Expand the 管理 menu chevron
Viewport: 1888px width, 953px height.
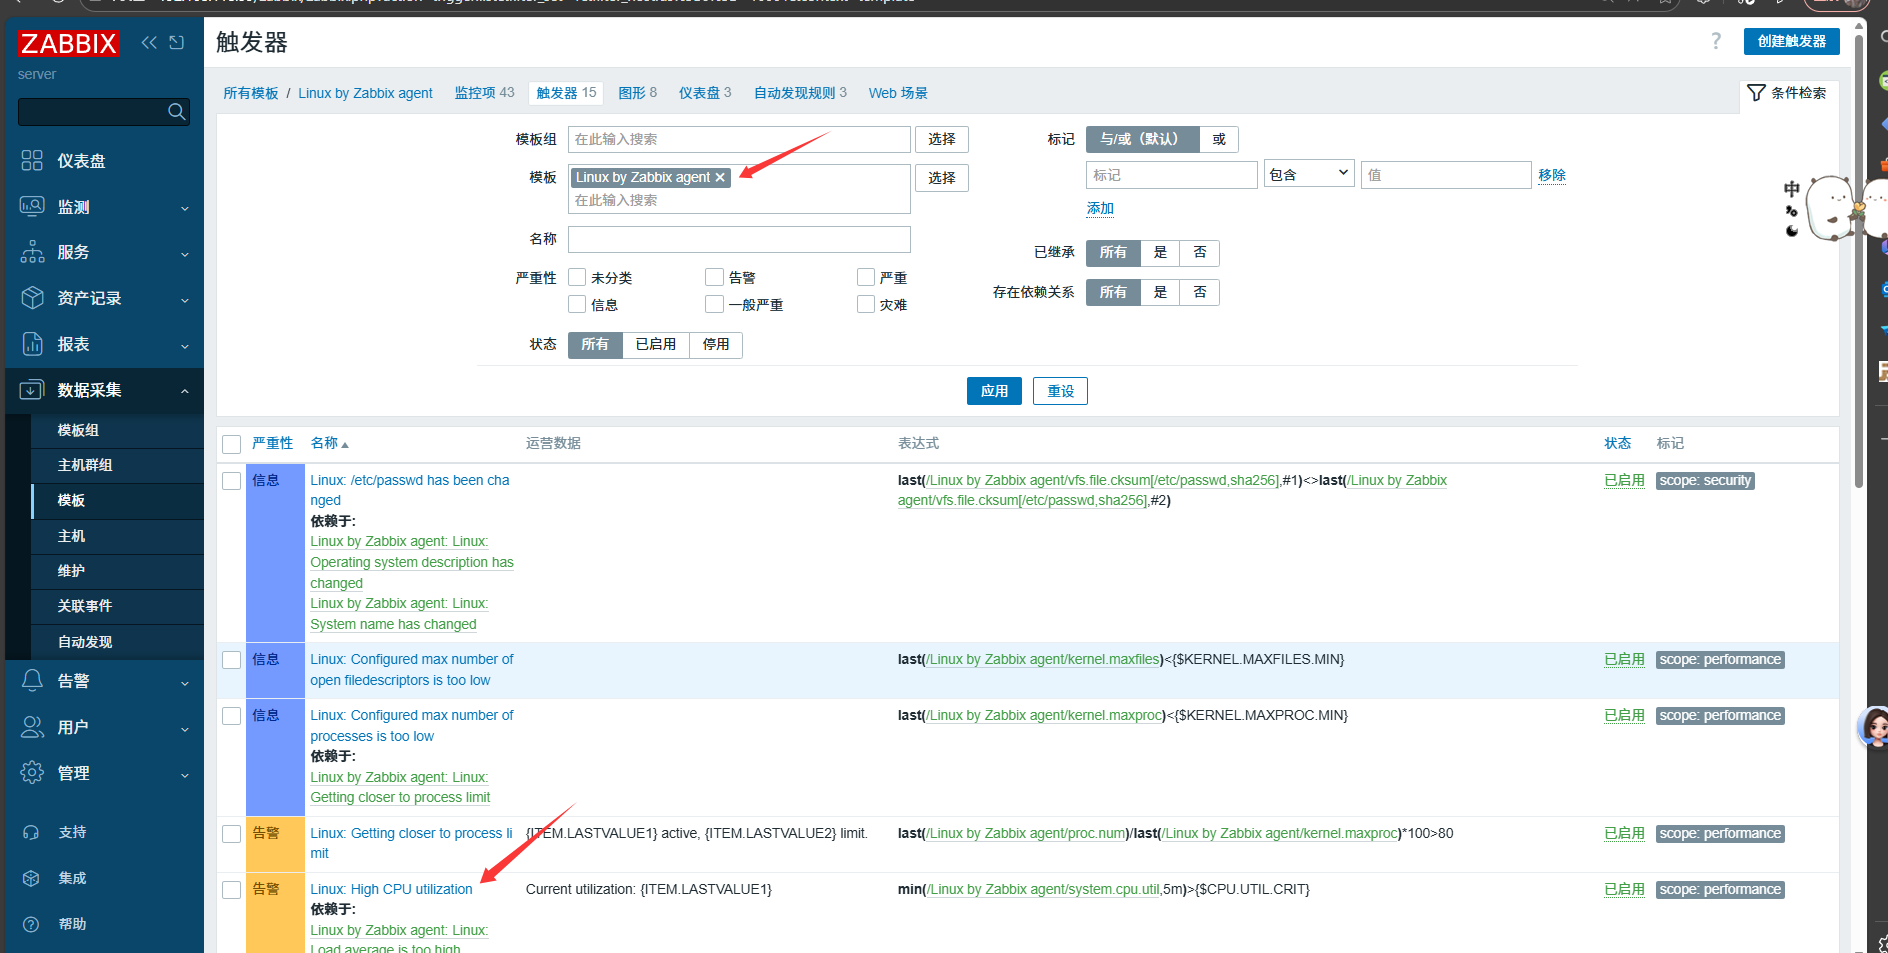[185, 775]
